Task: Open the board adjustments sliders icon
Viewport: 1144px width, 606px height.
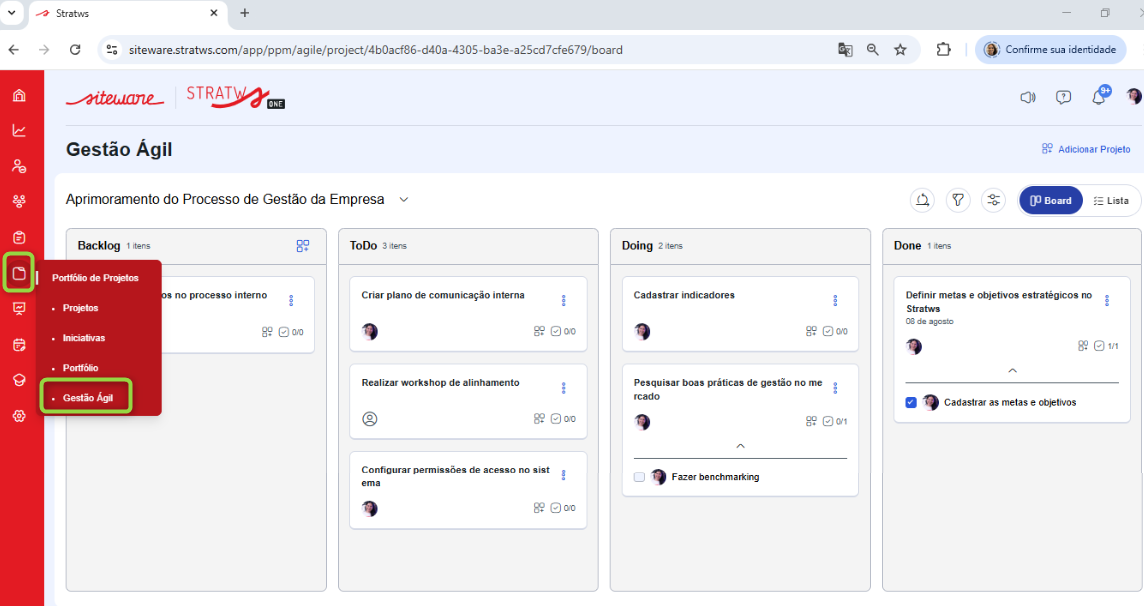Action: tap(993, 201)
